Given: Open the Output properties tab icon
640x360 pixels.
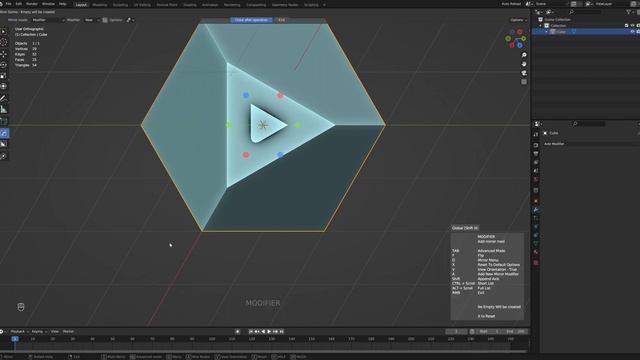Looking at the screenshot, I should click(x=536, y=153).
